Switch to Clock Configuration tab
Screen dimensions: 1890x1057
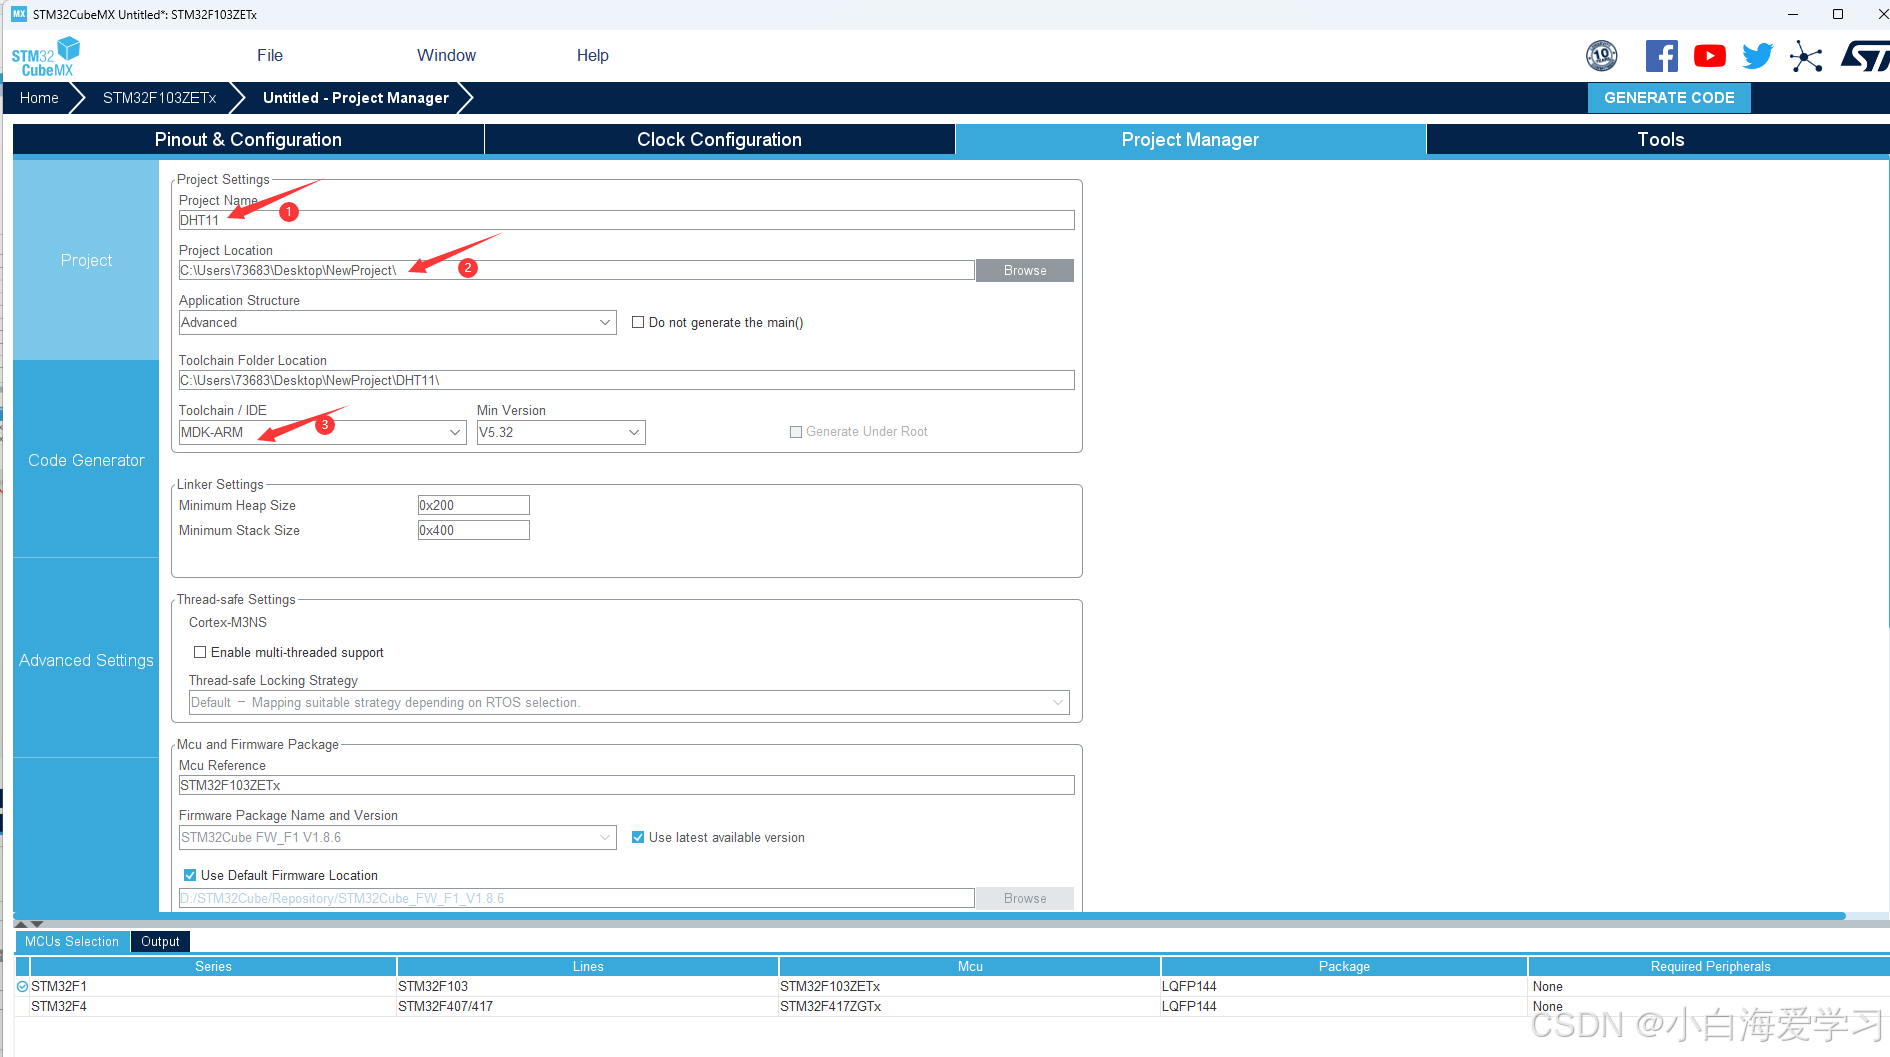coord(719,139)
